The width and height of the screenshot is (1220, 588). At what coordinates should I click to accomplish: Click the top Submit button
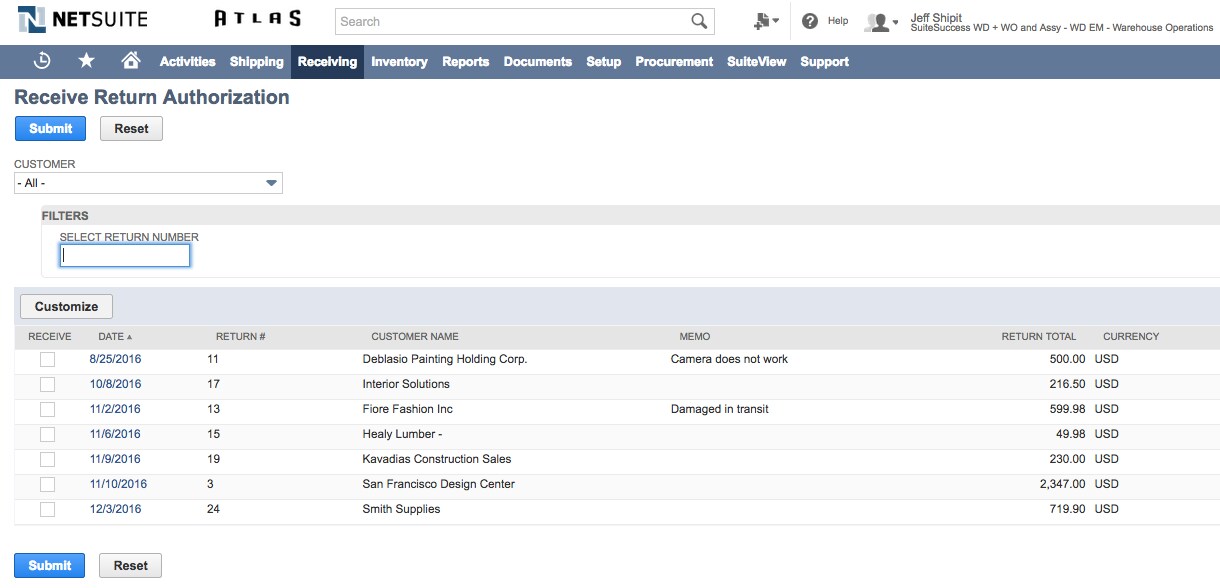[50, 128]
